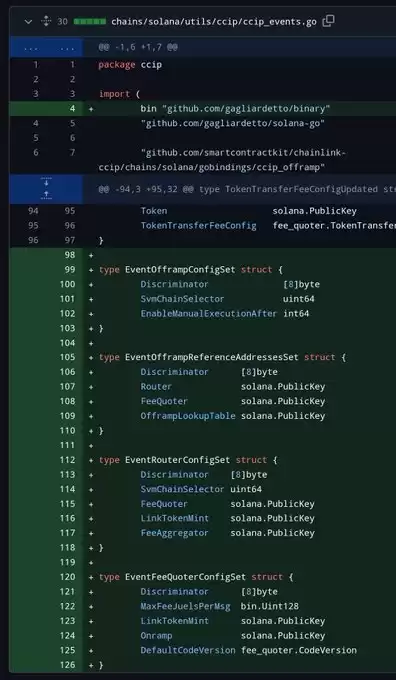Click LinkTokenMint field on line 116
The width and height of the screenshot is (396, 680).
[174, 518]
